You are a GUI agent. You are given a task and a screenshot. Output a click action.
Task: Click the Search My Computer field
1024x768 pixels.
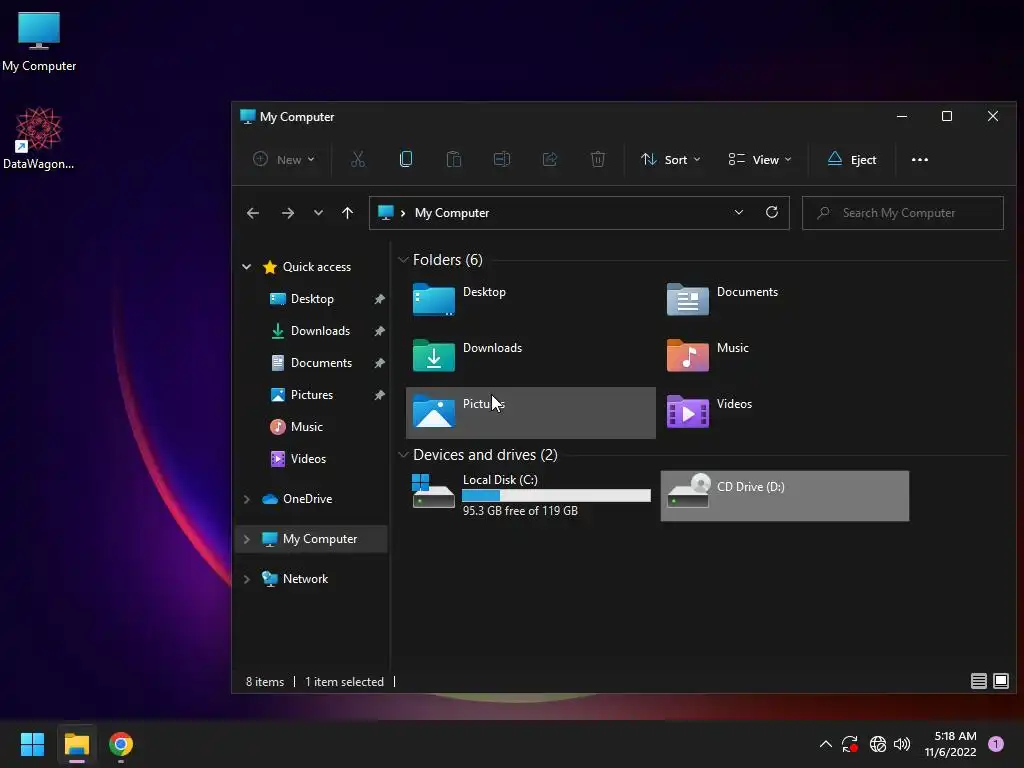(x=903, y=213)
